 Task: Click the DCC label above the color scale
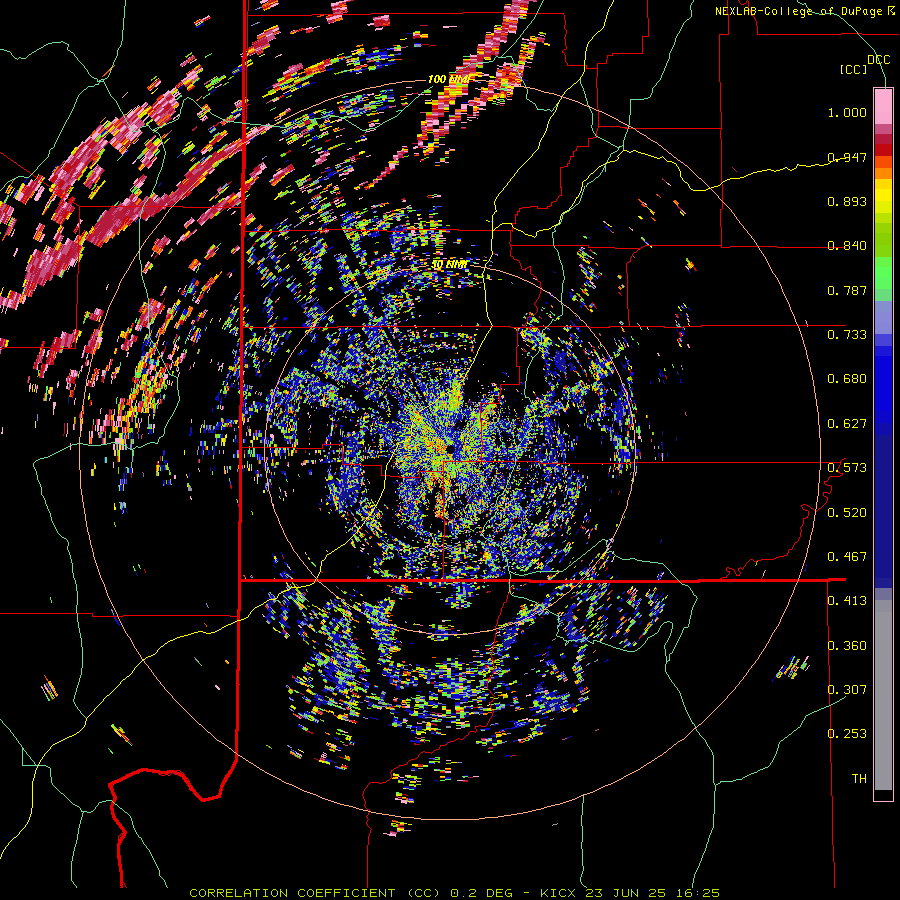(878, 59)
